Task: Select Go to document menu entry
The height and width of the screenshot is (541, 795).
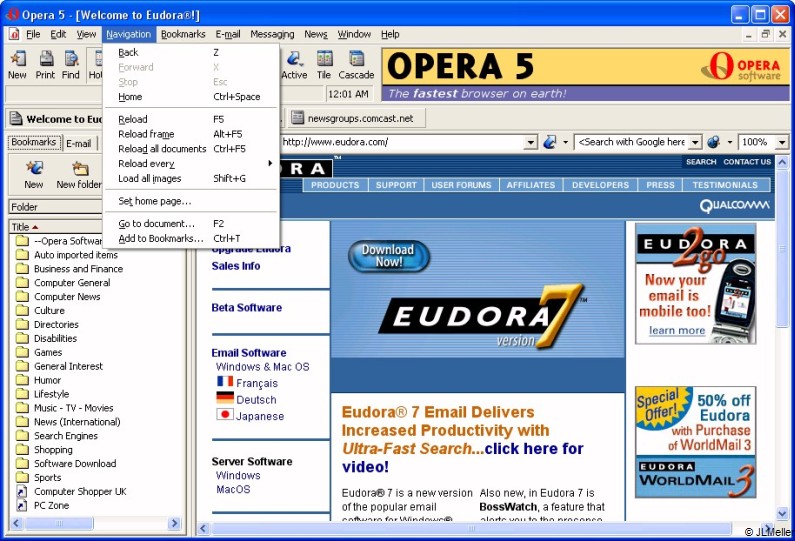Action: [191, 224]
